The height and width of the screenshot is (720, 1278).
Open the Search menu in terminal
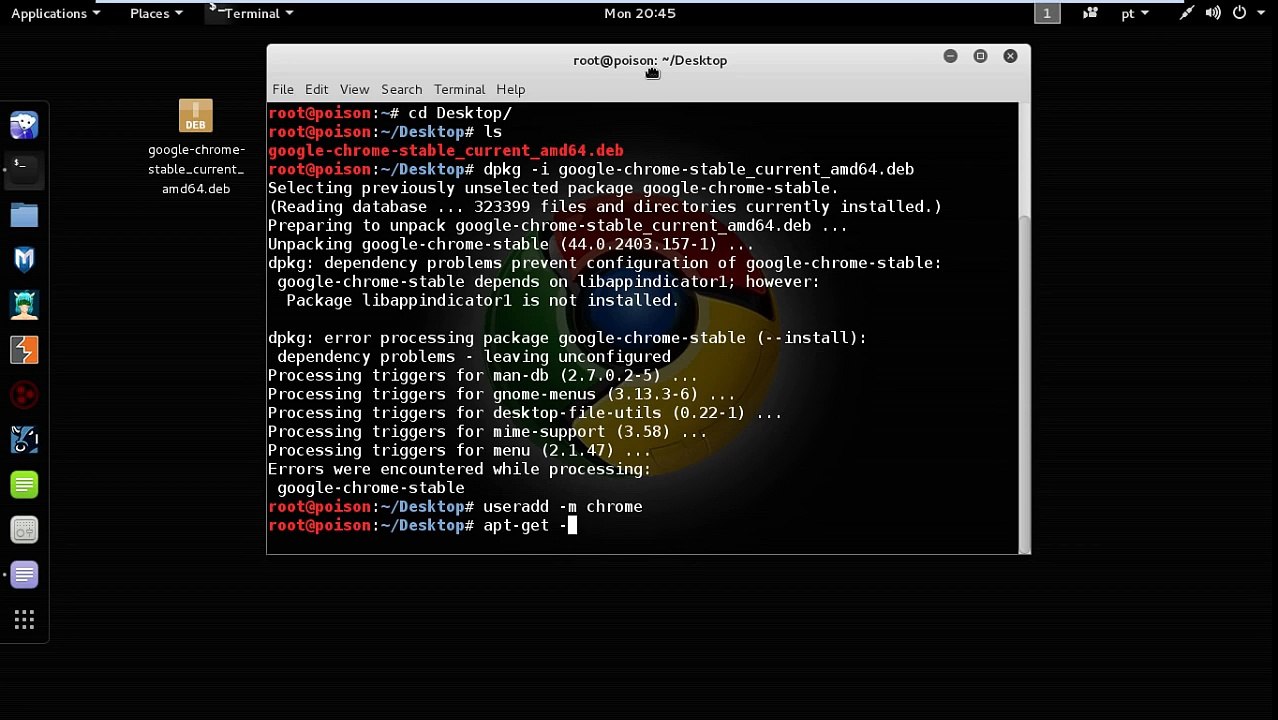(401, 89)
